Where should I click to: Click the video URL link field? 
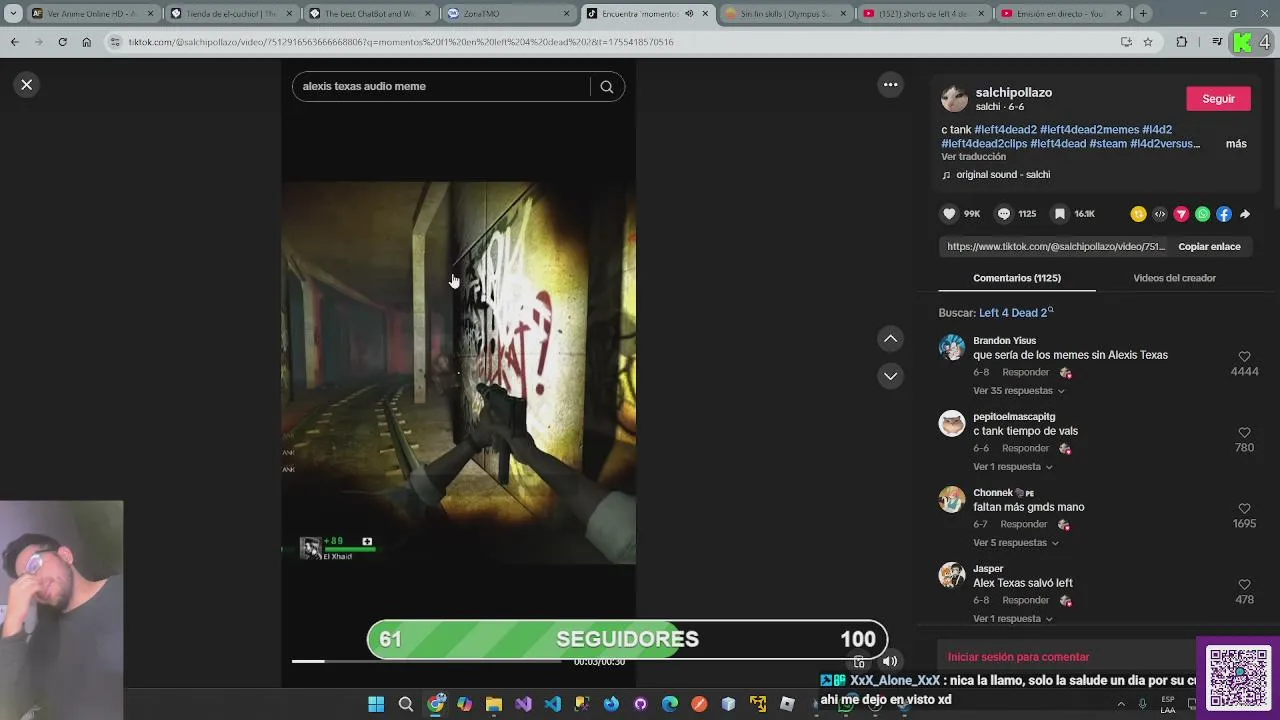point(1056,247)
